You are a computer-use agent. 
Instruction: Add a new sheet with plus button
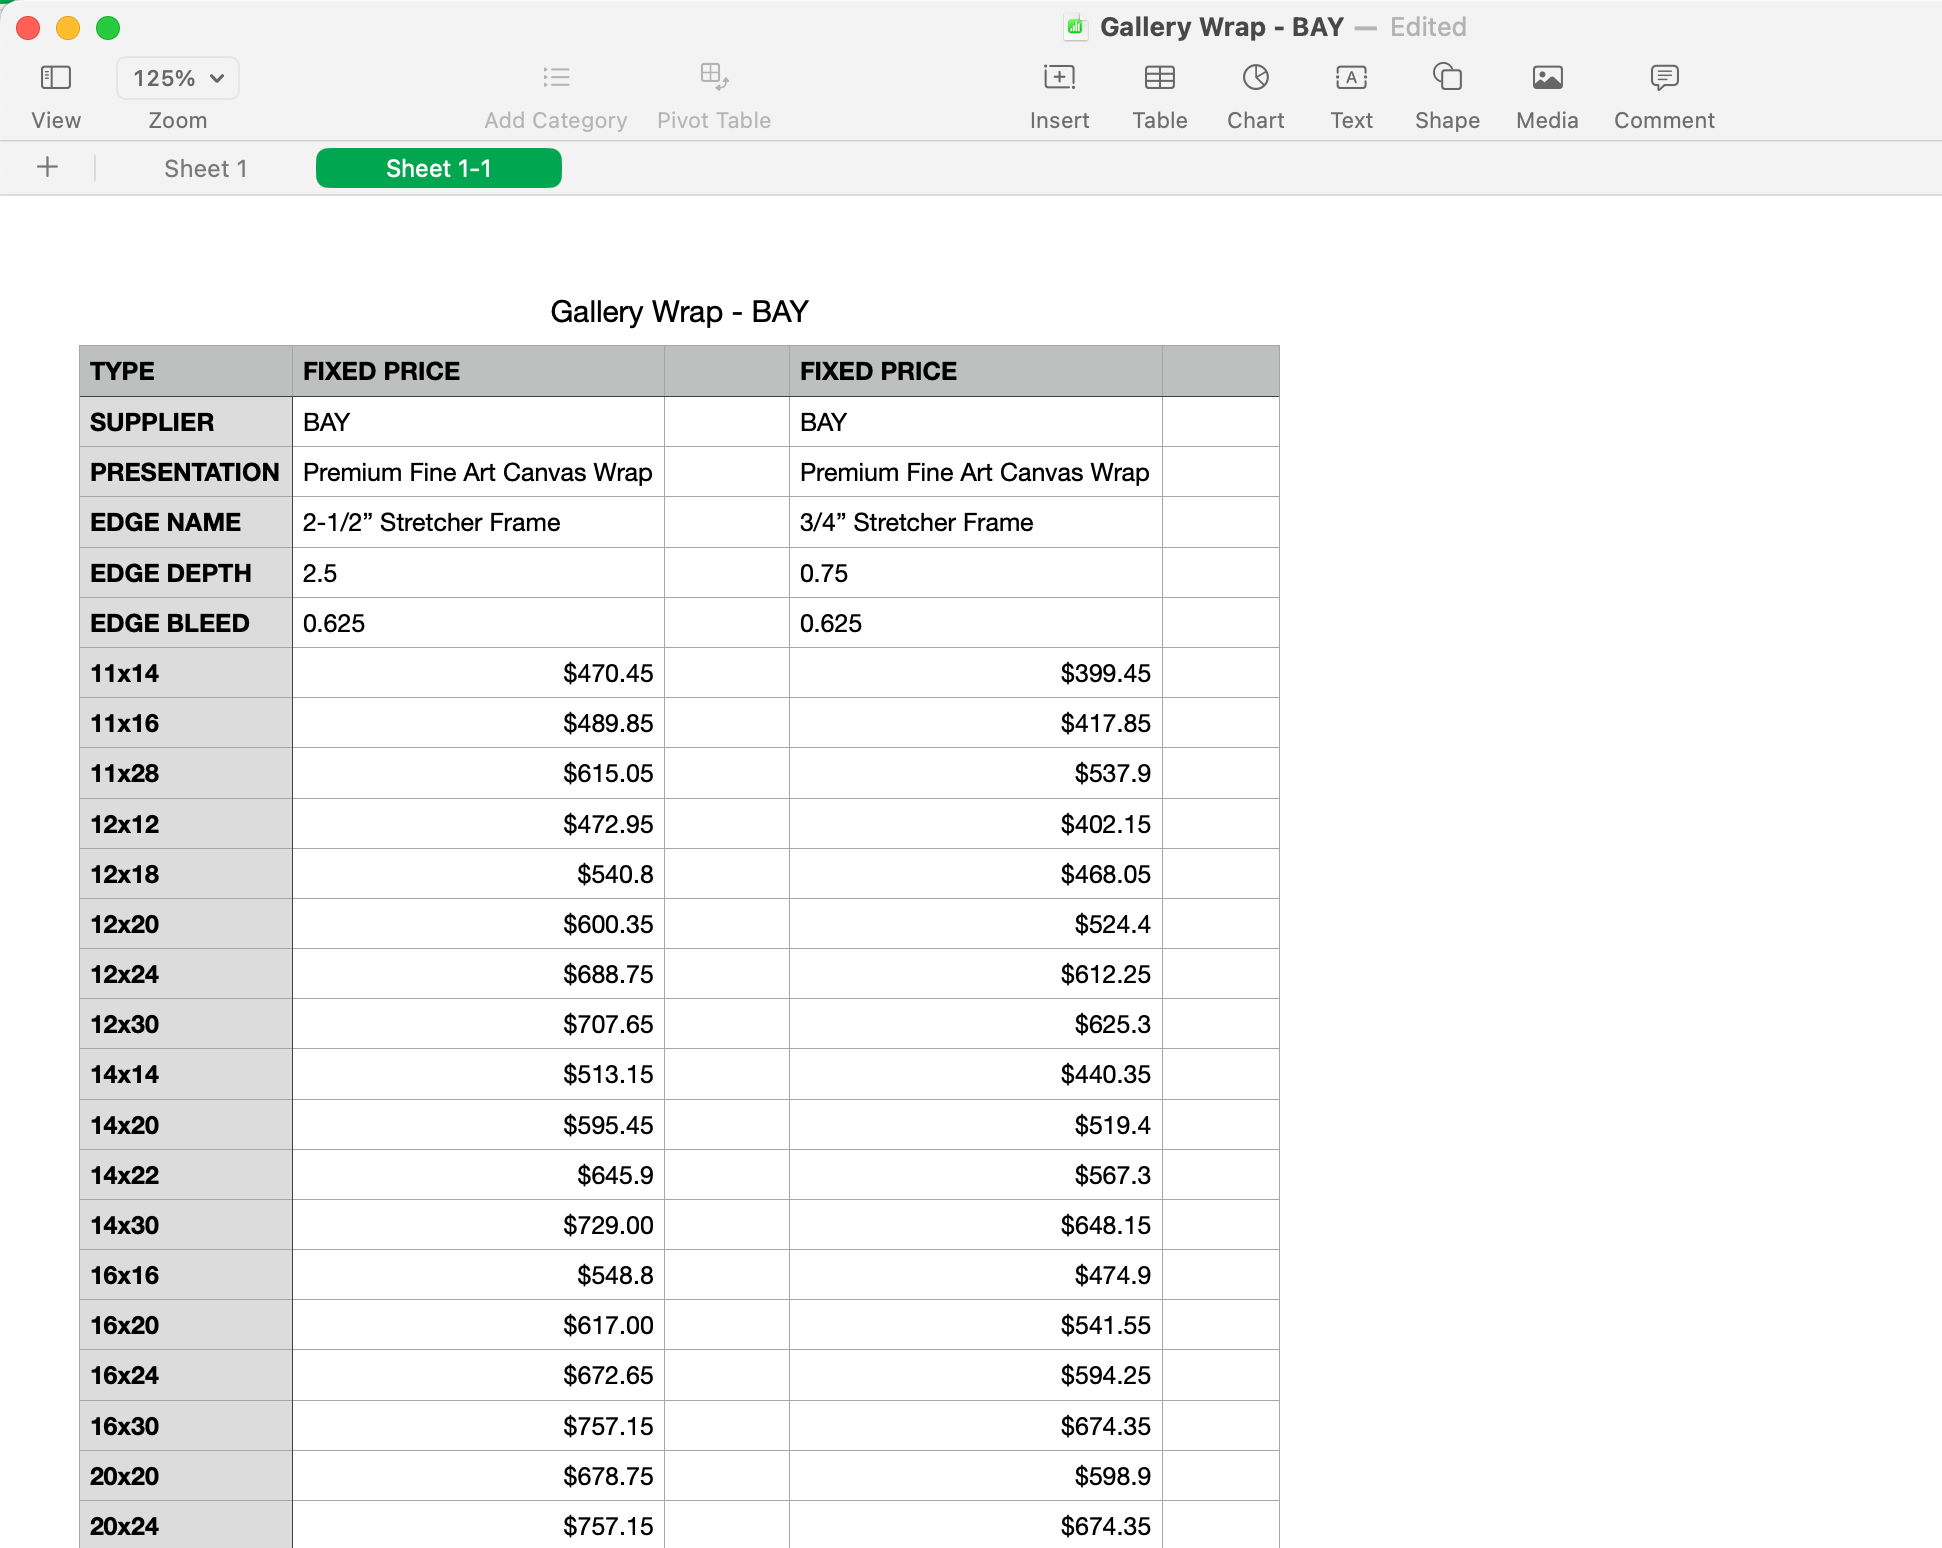[47, 167]
